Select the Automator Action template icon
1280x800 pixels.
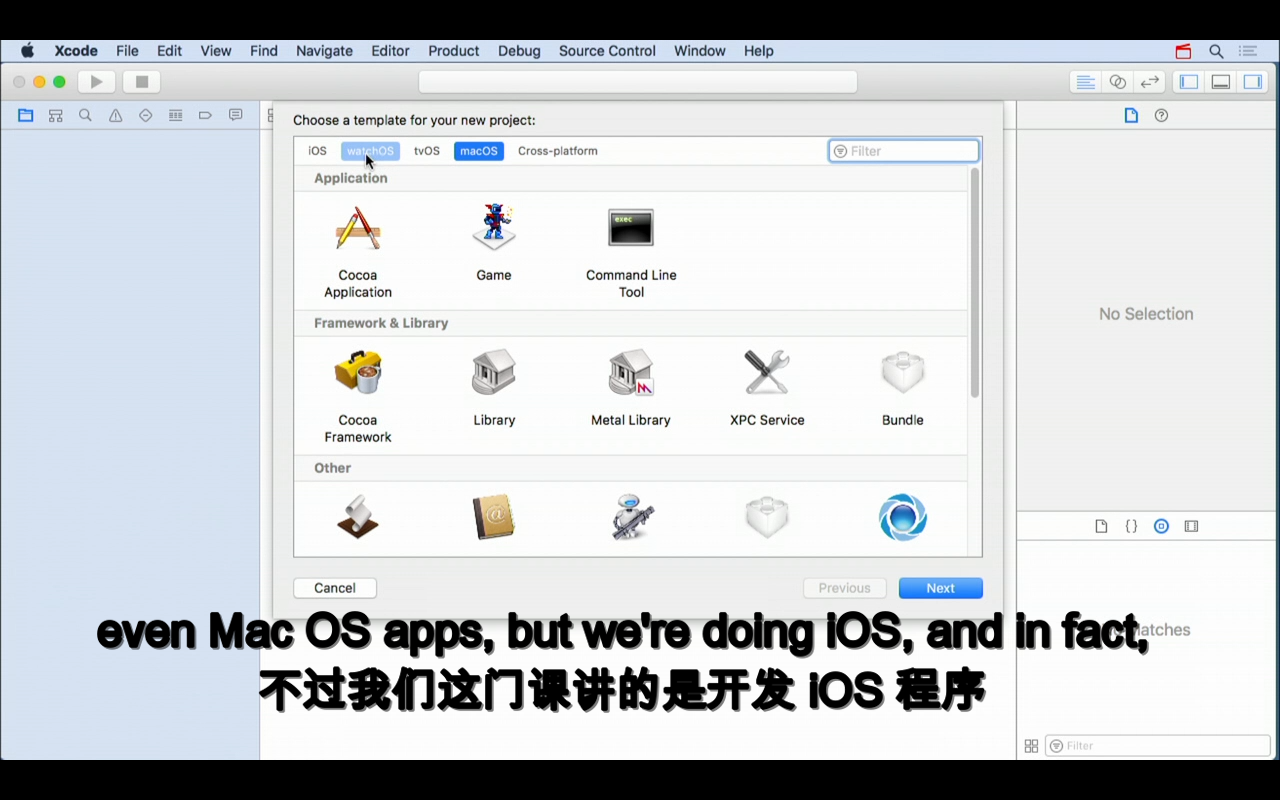tap(631, 517)
